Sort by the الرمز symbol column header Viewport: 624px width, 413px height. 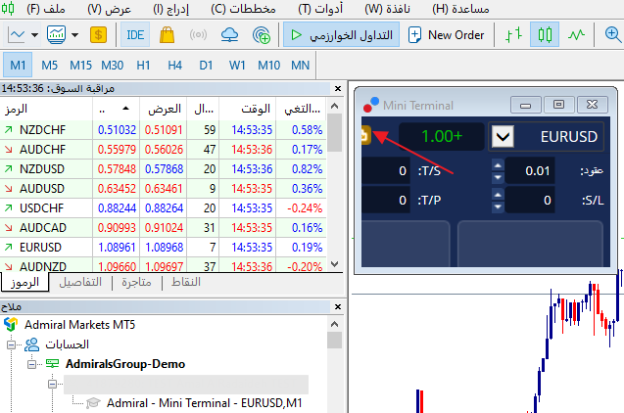46,109
